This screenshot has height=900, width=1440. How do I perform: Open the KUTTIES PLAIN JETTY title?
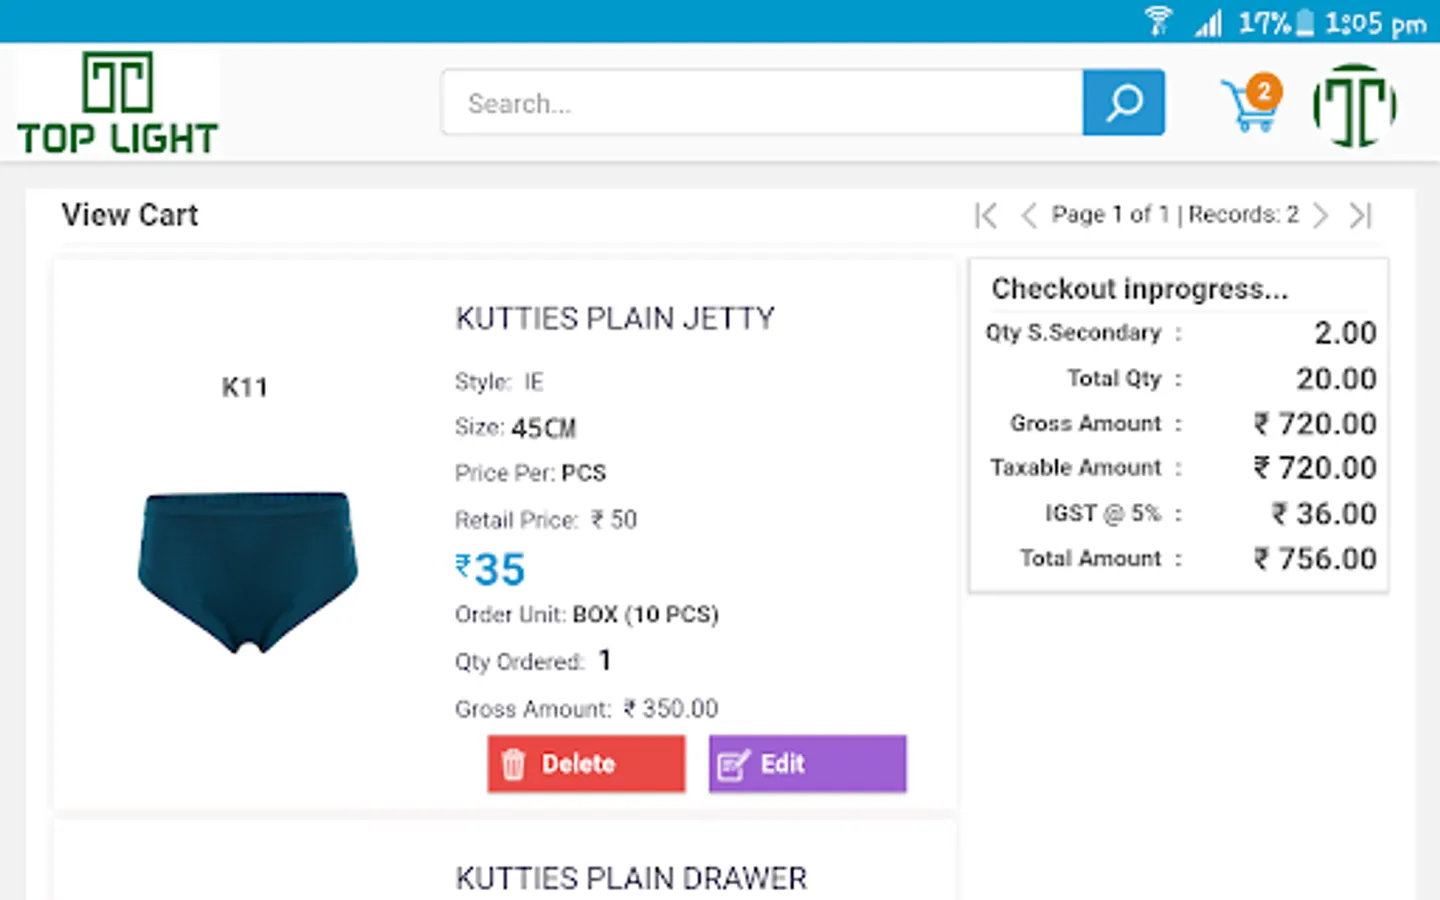coord(615,318)
